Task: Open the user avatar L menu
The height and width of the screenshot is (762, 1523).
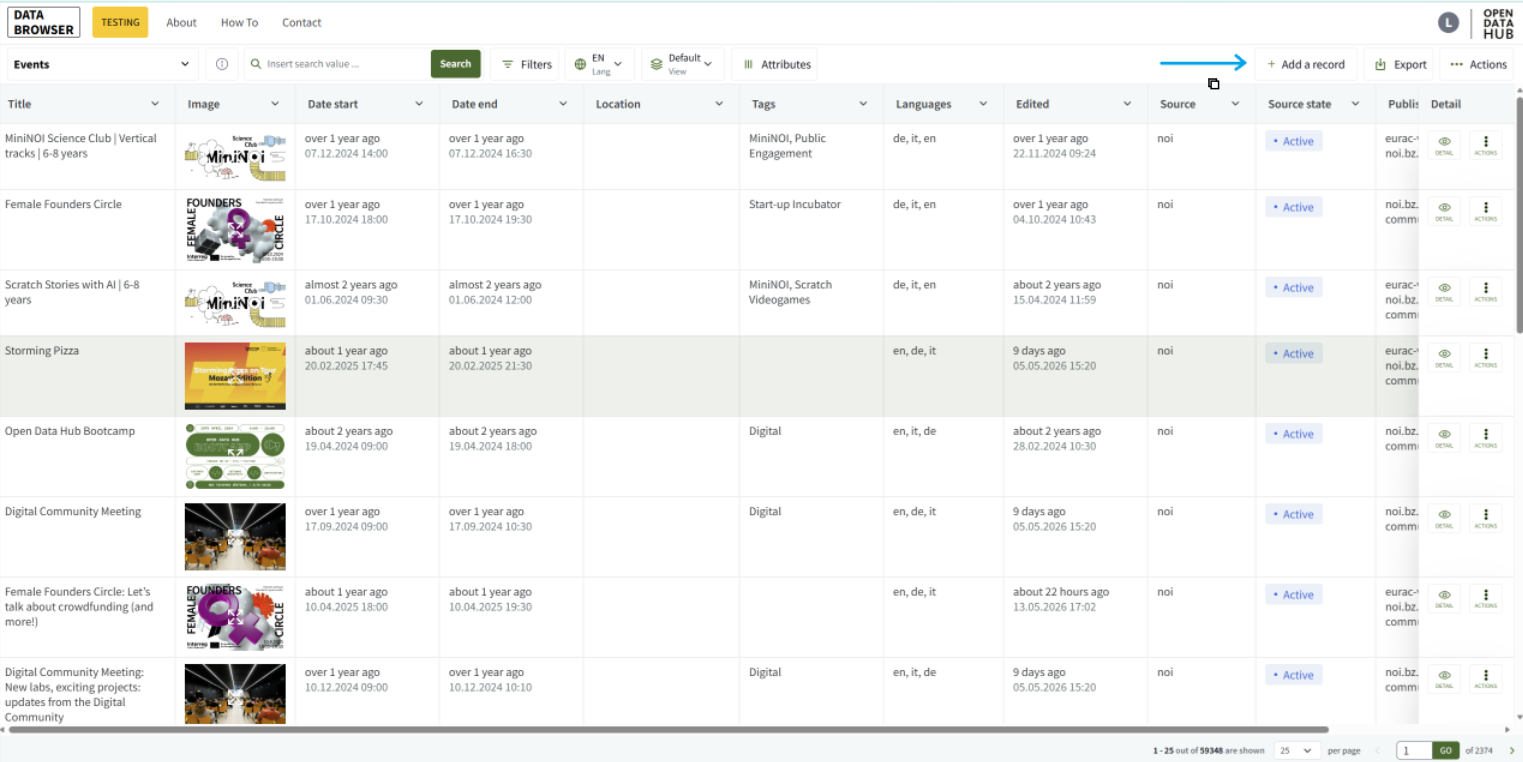Action: tap(1448, 22)
